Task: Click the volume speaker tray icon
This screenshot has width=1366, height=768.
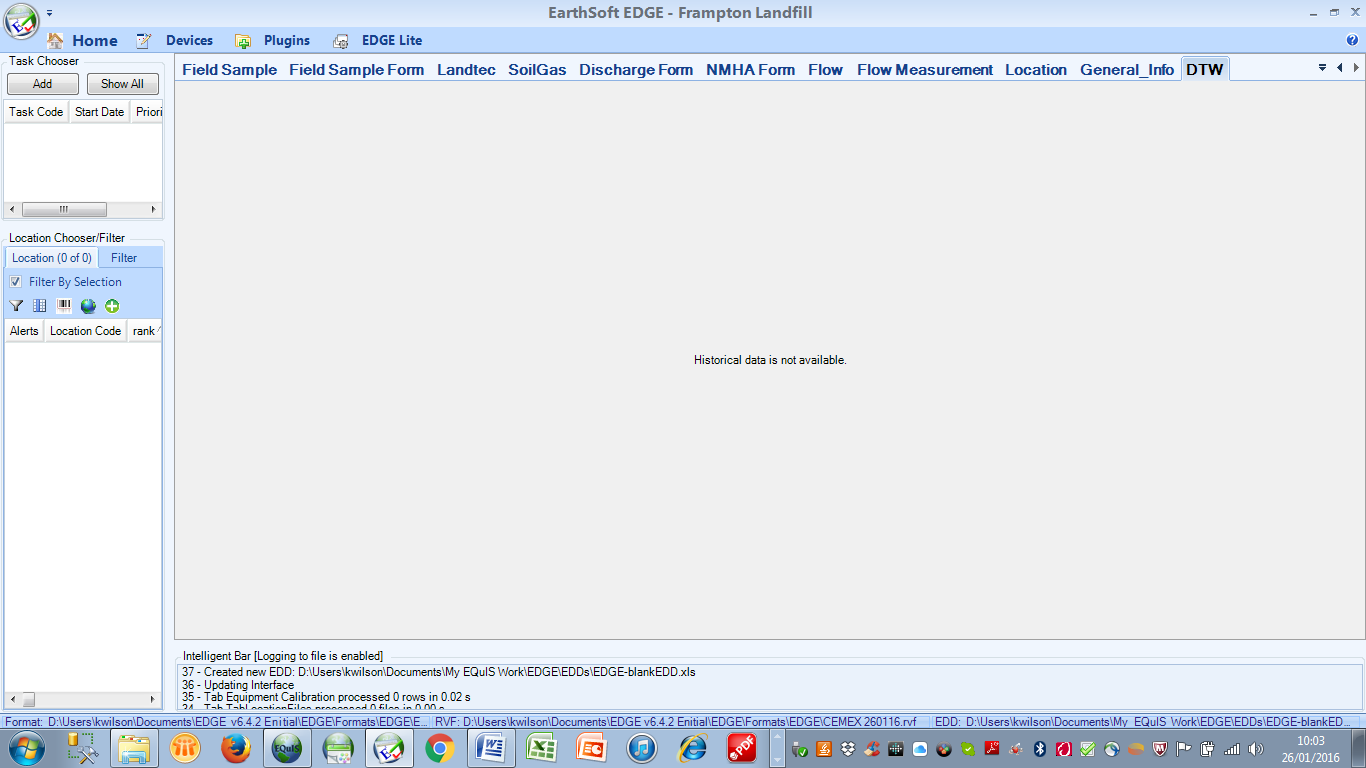Action: click(1256, 749)
